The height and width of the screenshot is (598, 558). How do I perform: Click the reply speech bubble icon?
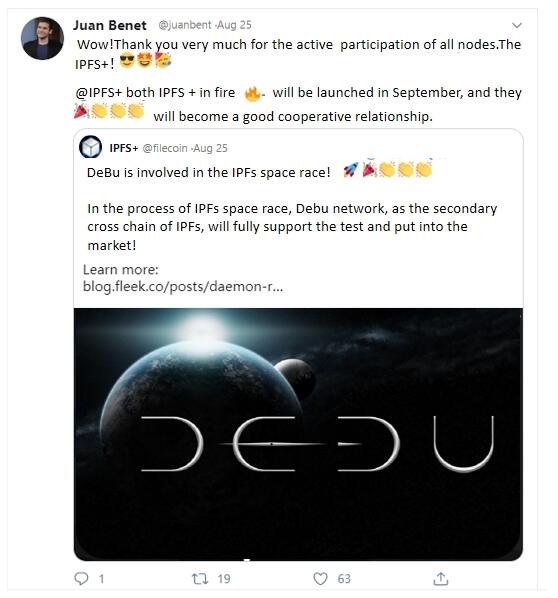[81, 579]
